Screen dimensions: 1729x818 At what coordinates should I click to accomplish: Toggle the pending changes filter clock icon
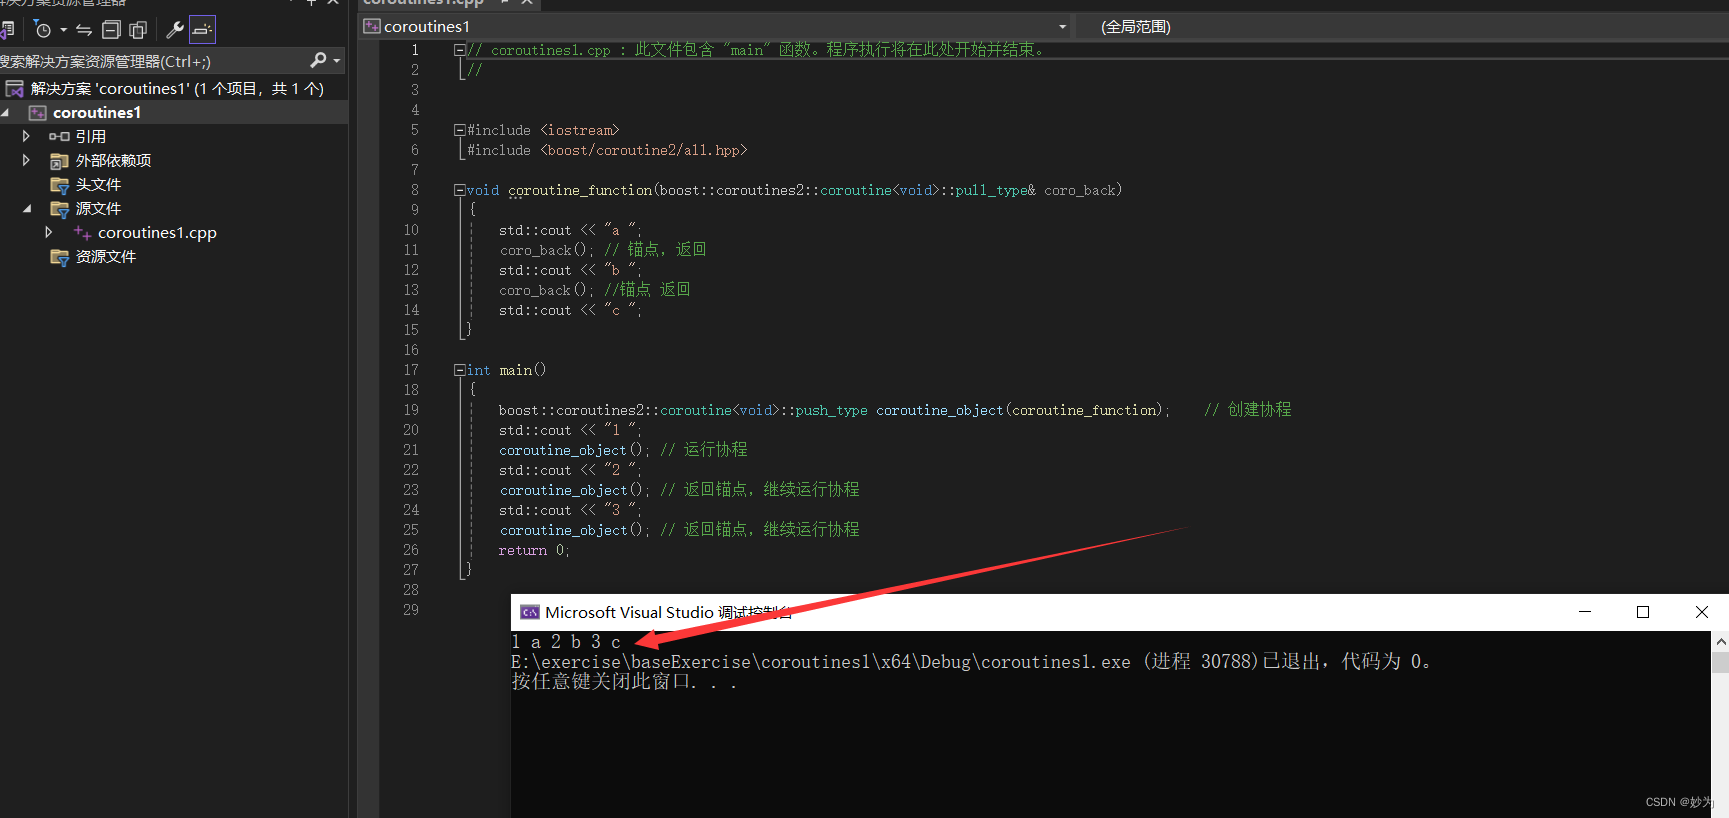tap(43, 30)
